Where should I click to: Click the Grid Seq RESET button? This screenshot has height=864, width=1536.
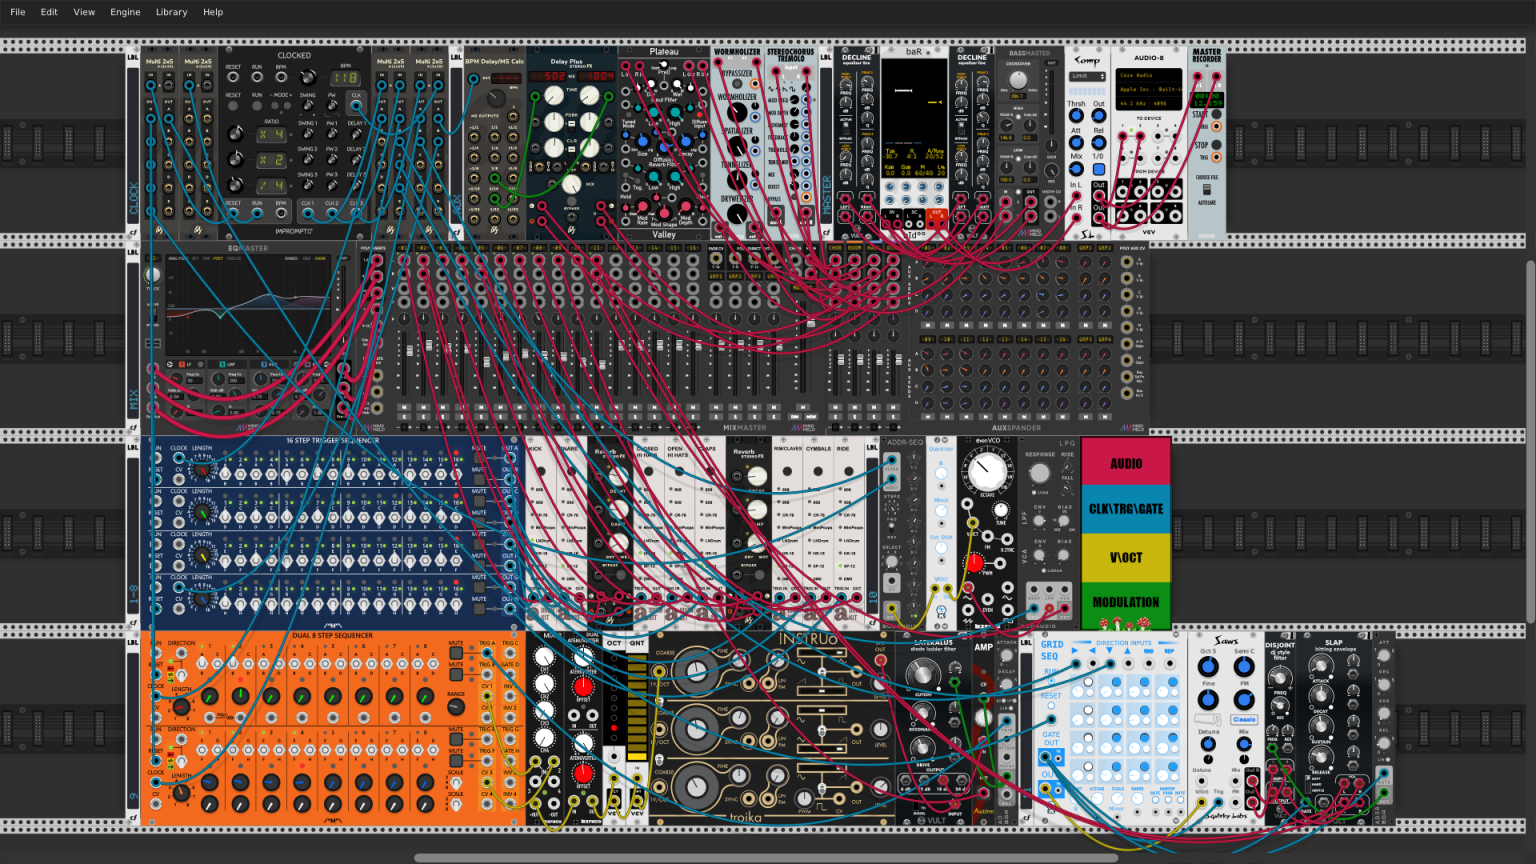pos(1051,705)
